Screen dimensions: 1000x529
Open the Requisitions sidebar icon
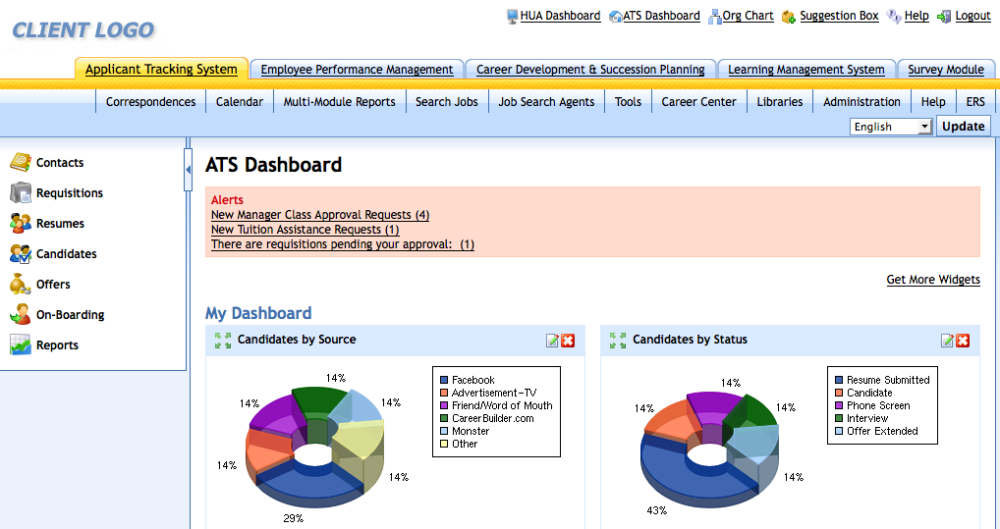[20, 193]
